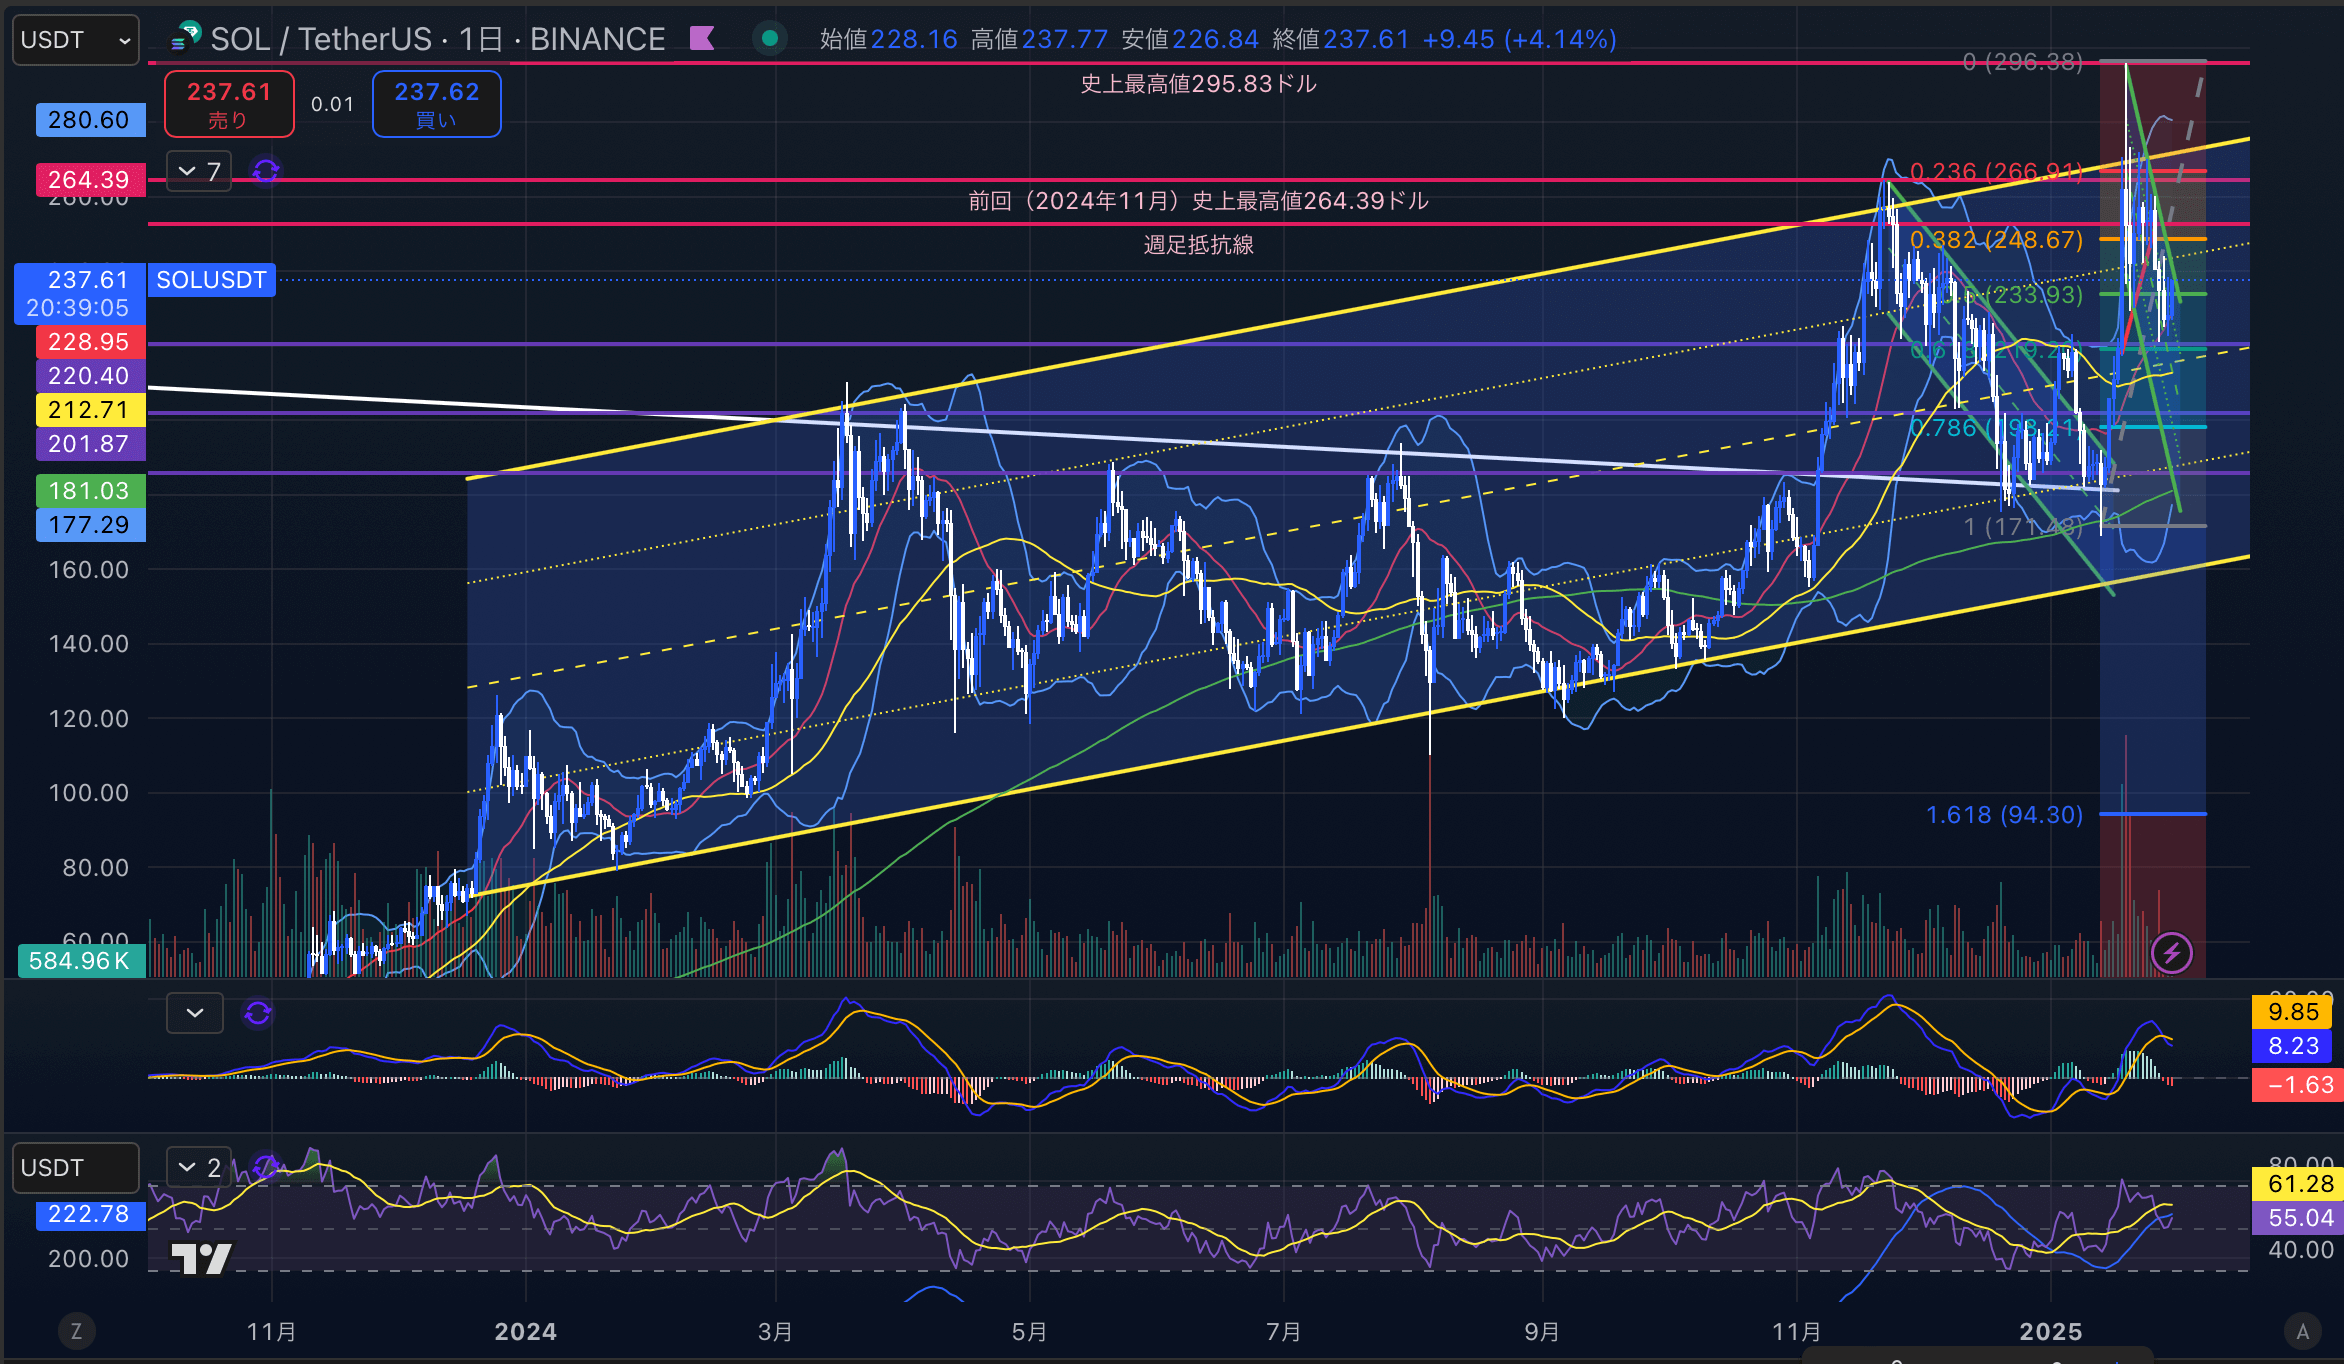Click the 222.78 blue label in RSI pane

coord(90,1214)
